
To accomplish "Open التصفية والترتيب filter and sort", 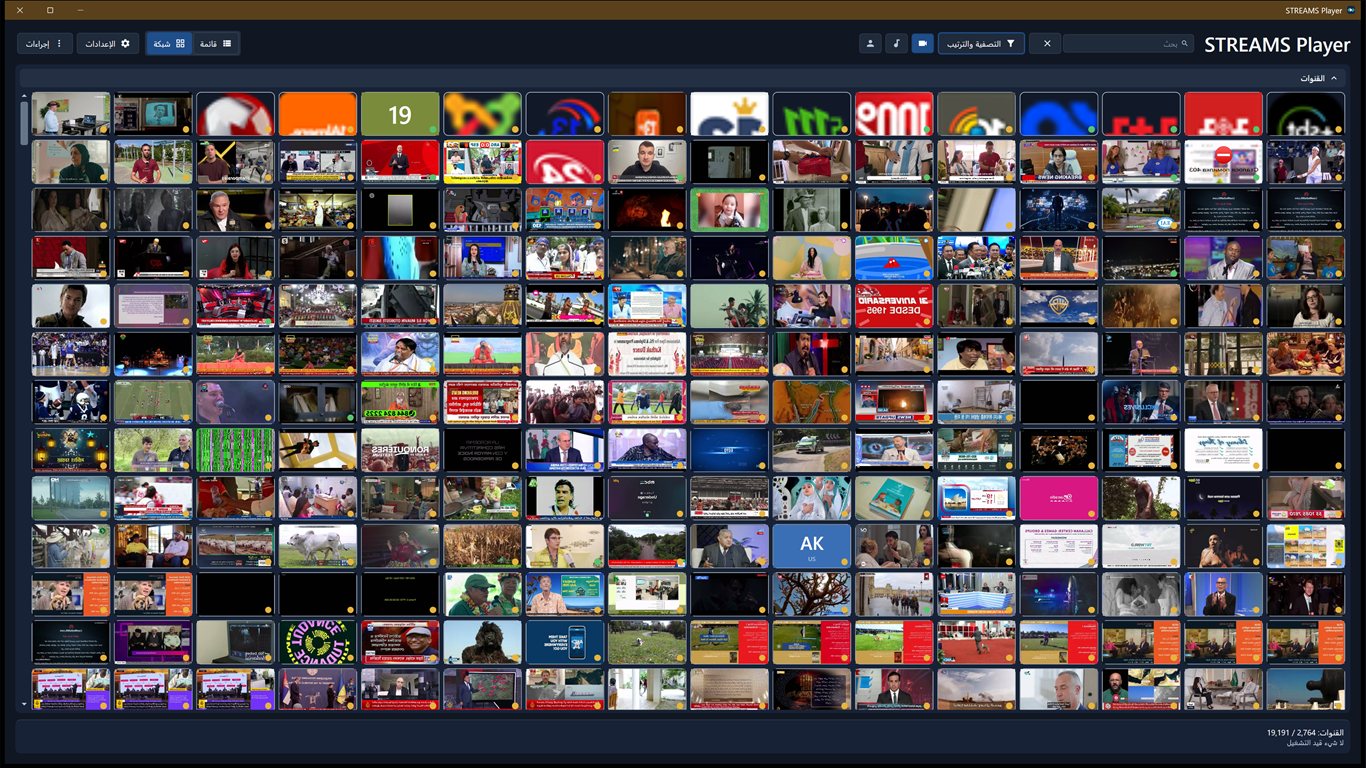I will click(981, 44).
